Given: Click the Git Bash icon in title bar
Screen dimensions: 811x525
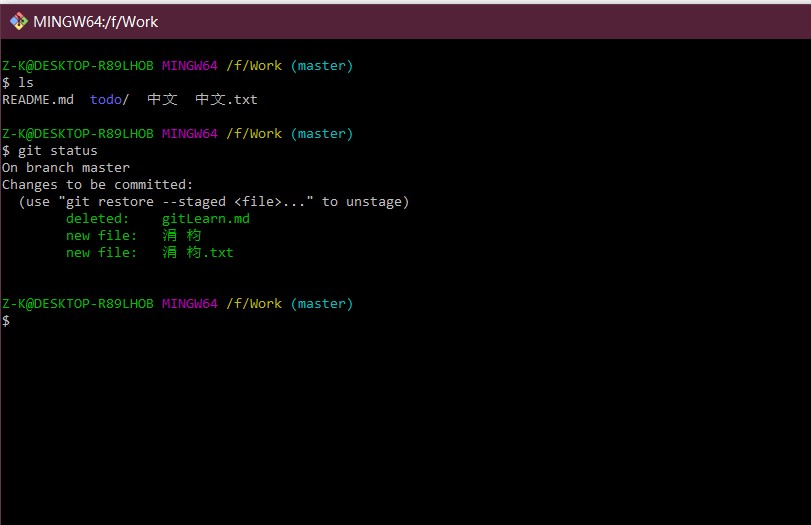Looking at the screenshot, I should pyautogui.click(x=19, y=21).
